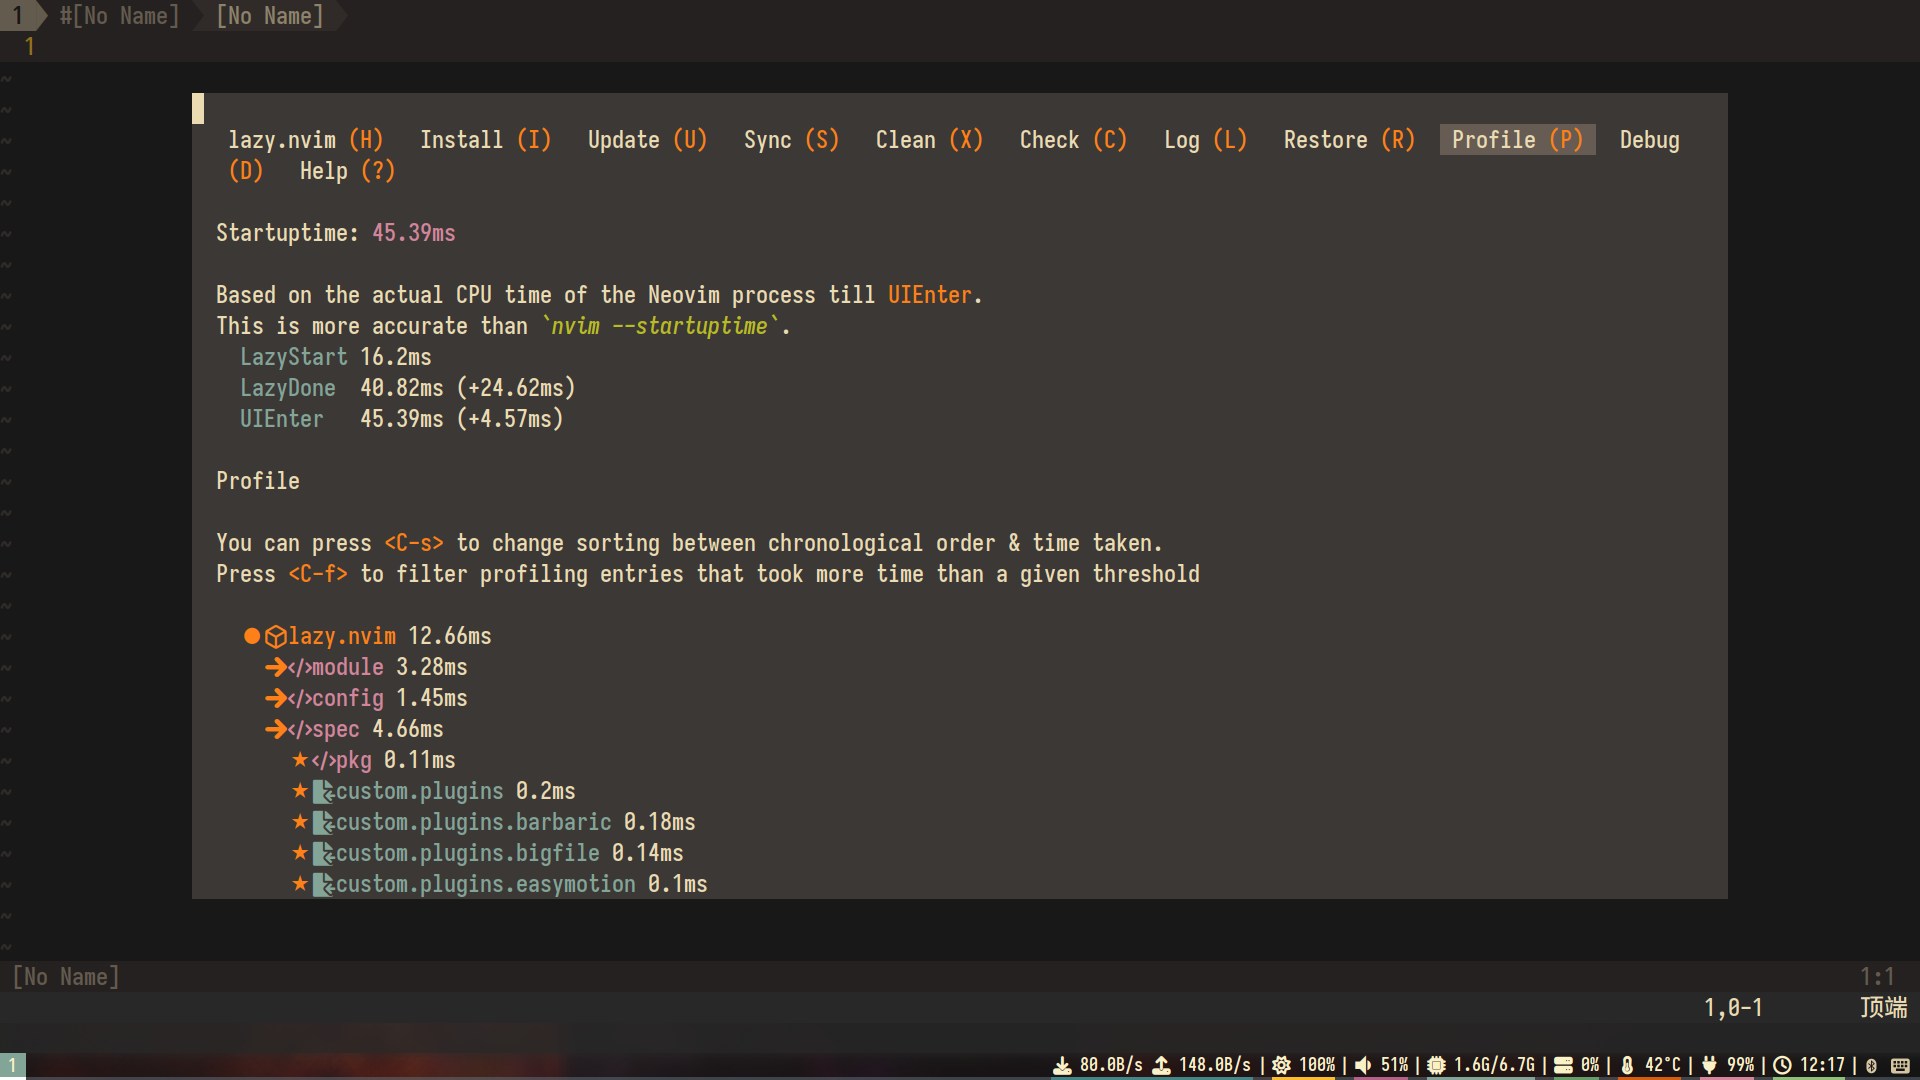Click the clock icon showing 12:17

tap(1782, 1065)
